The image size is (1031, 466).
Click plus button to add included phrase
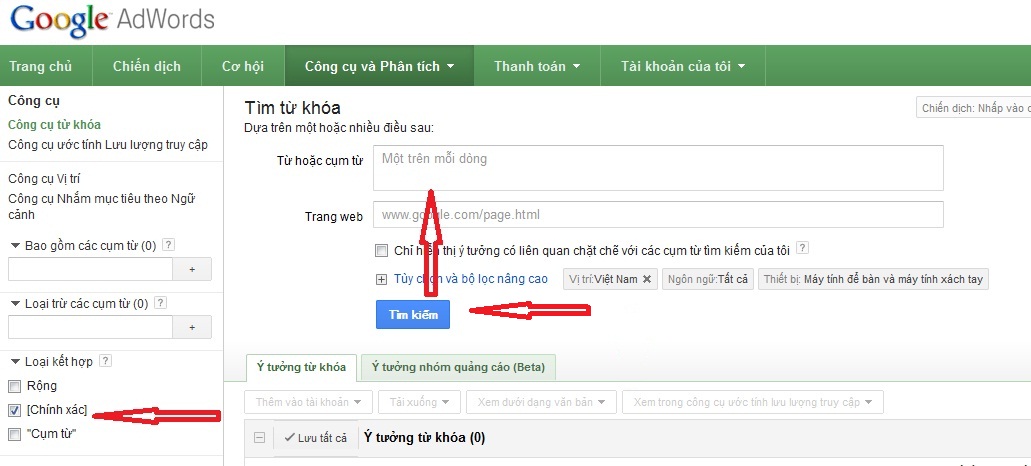192,269
